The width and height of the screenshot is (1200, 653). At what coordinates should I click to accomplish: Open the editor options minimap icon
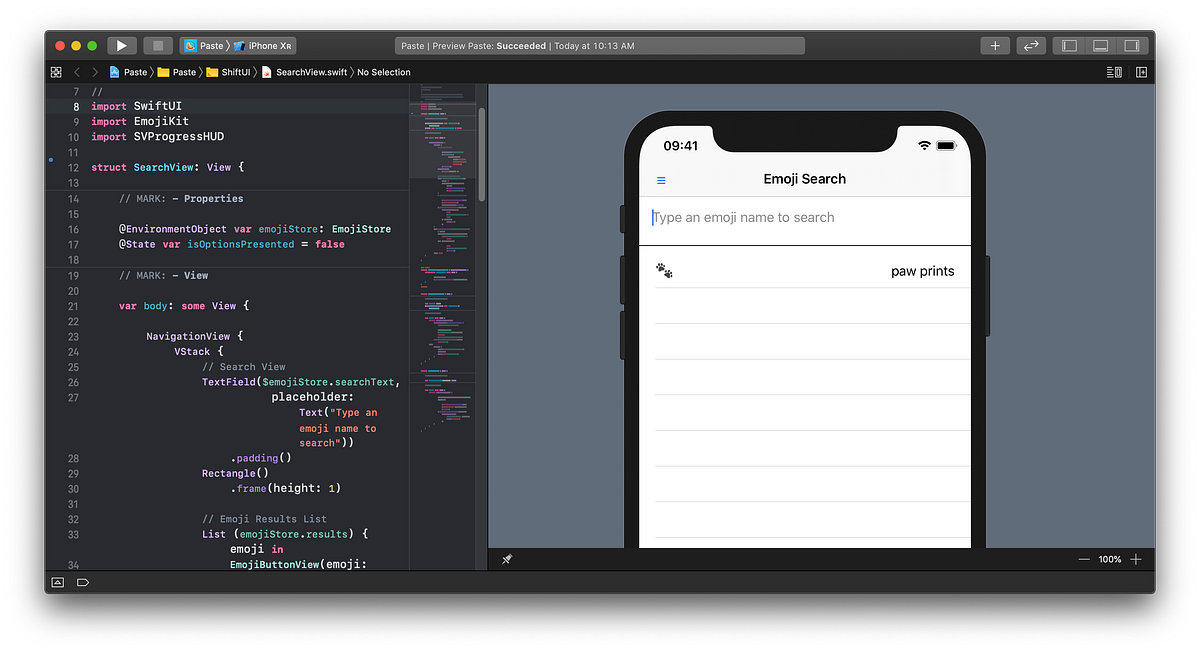point(1113,72)
